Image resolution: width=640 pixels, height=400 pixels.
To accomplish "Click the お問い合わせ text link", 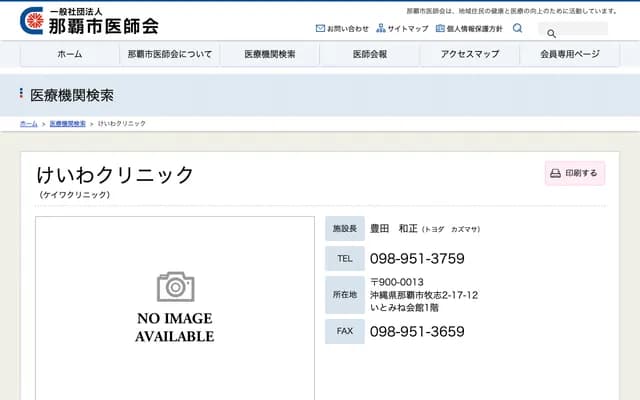I will coord(347,29).
